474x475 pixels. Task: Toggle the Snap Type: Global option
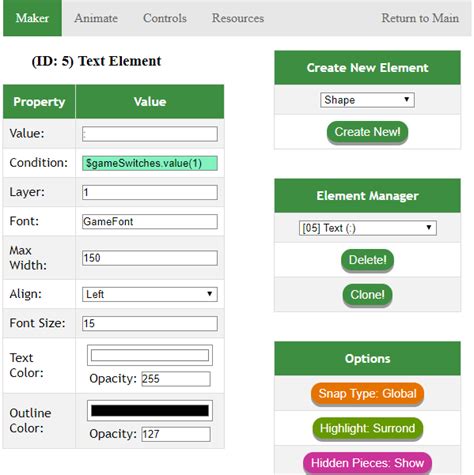[x=367, y=394]
